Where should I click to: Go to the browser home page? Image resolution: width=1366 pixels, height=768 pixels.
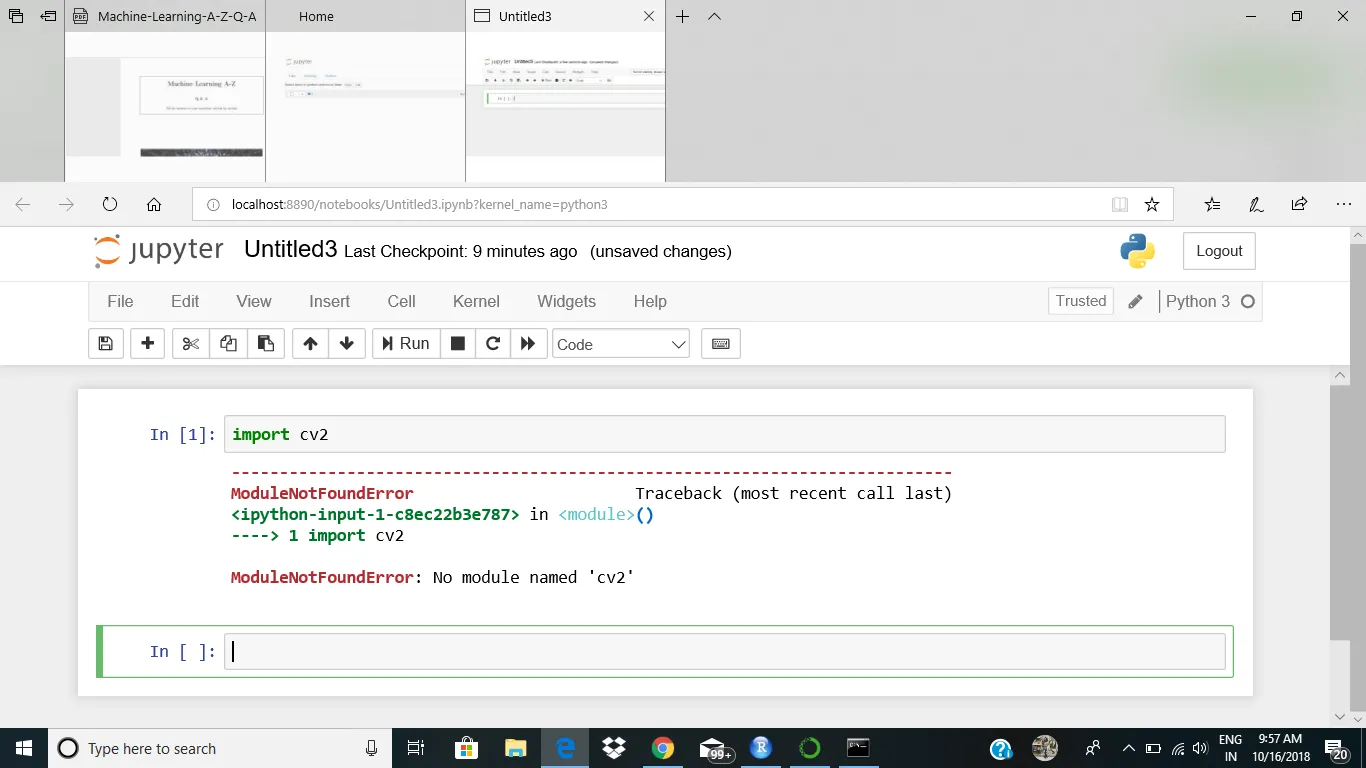(154, 204)
